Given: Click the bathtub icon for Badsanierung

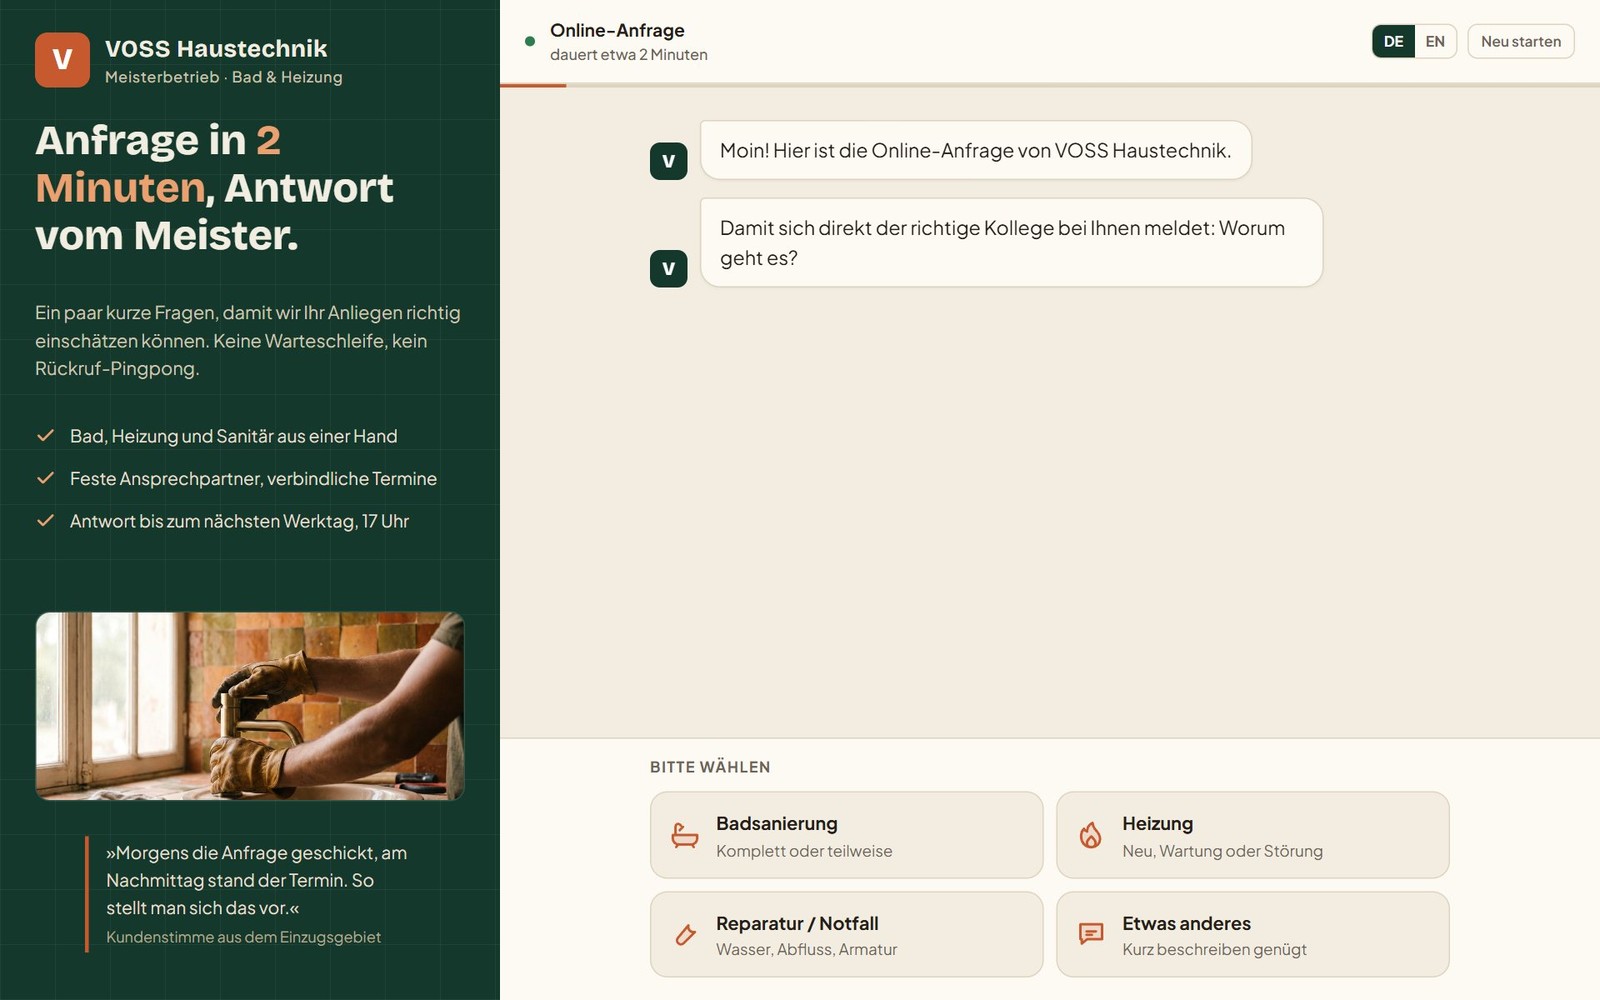Looking at the screenshot, I should (685, 835).
